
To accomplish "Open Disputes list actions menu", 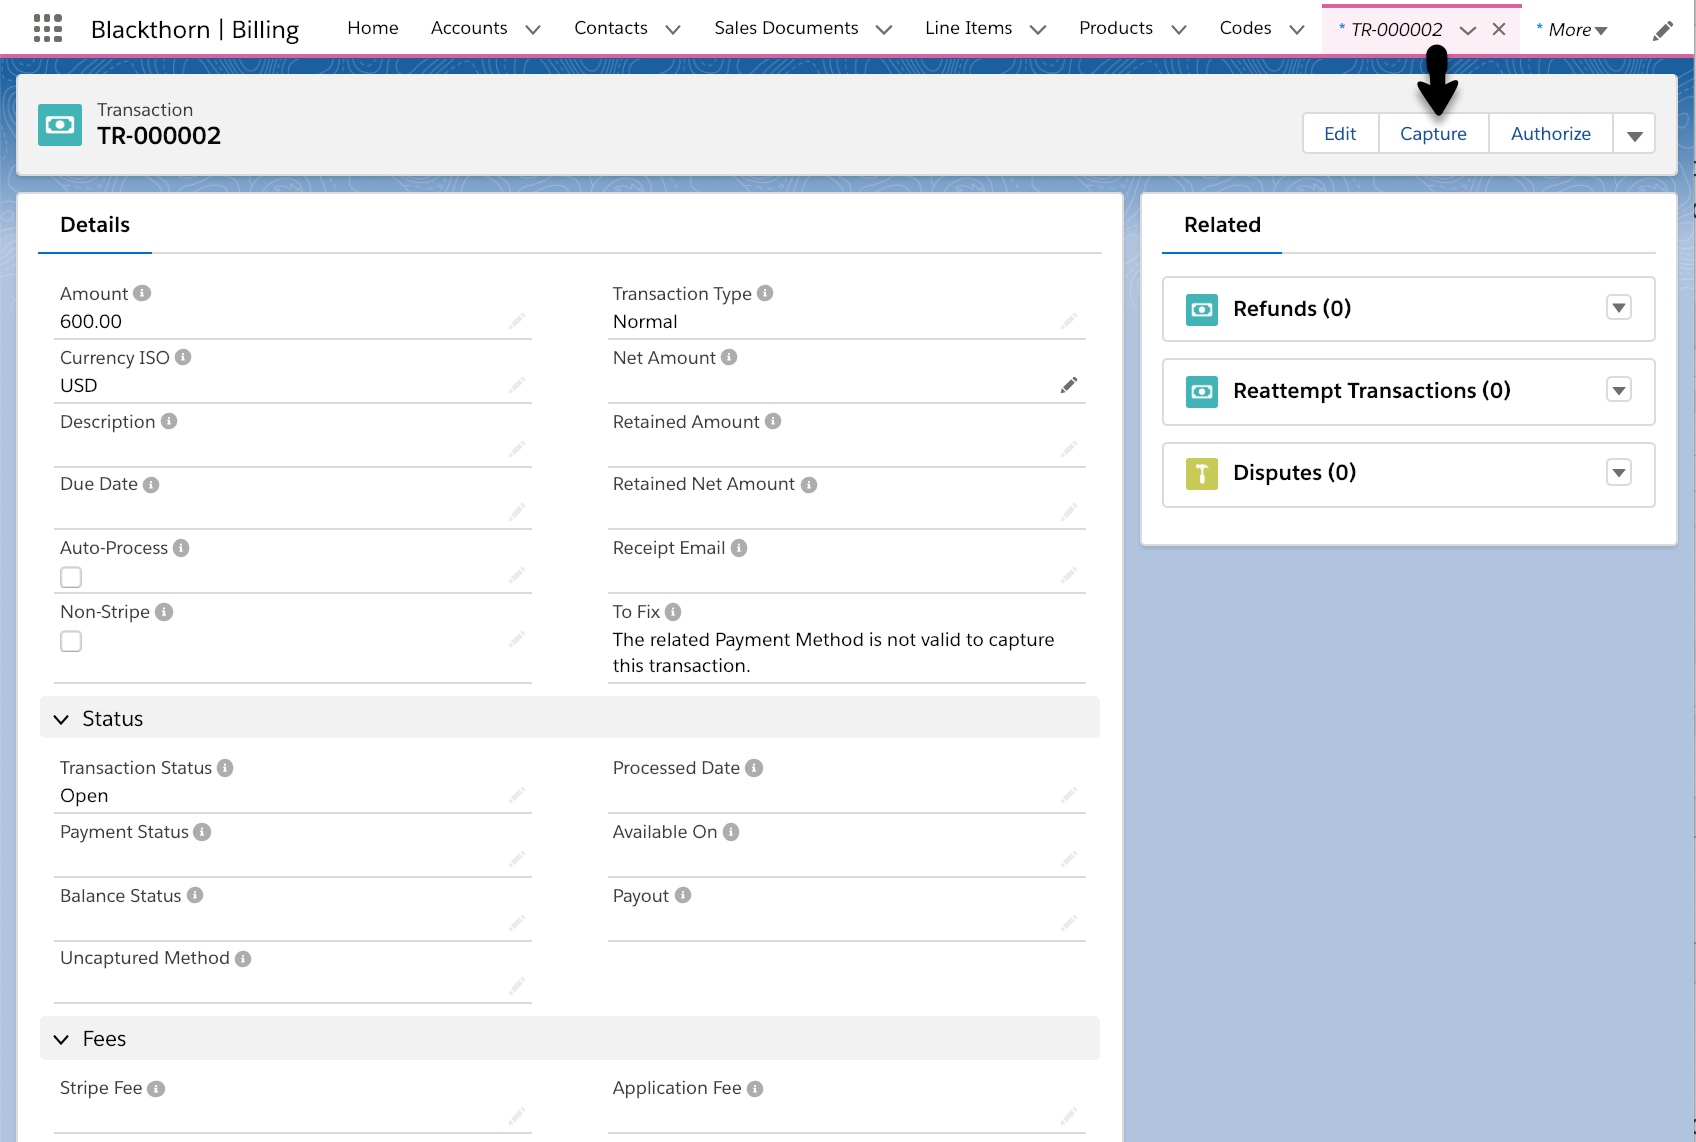I will coord(1619,472).
